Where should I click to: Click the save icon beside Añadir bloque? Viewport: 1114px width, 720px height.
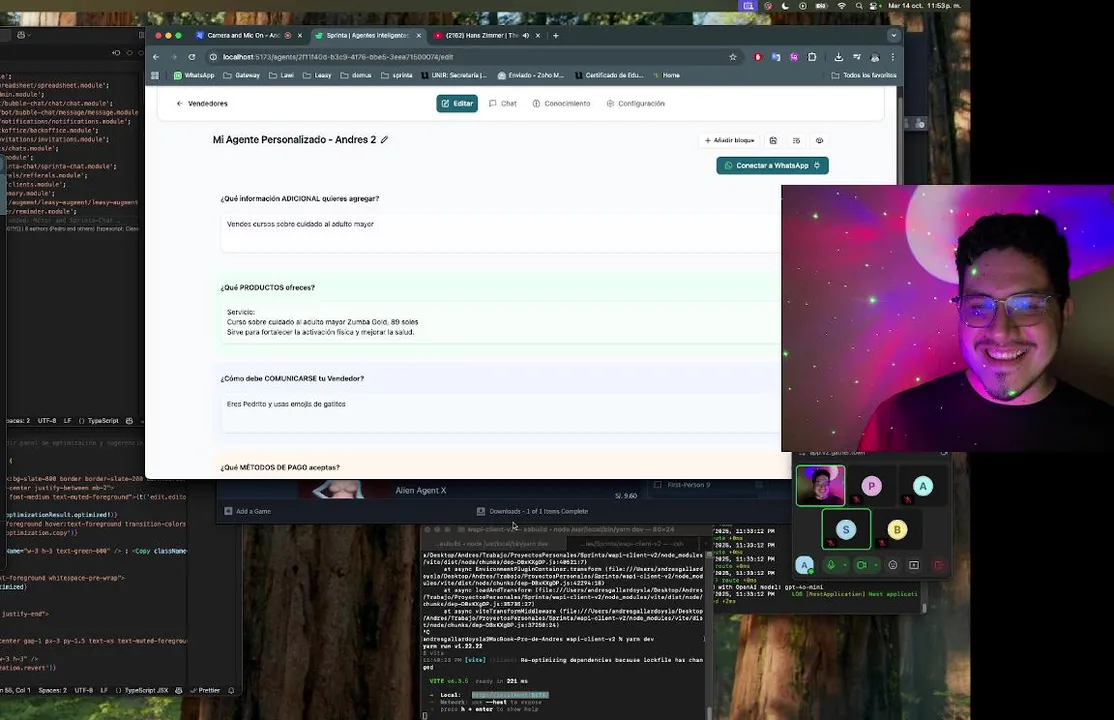[x=773, y=141]
